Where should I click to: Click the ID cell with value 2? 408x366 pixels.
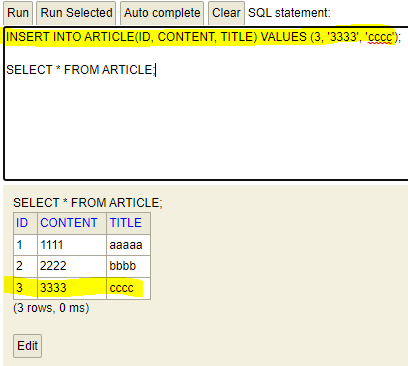25,266
